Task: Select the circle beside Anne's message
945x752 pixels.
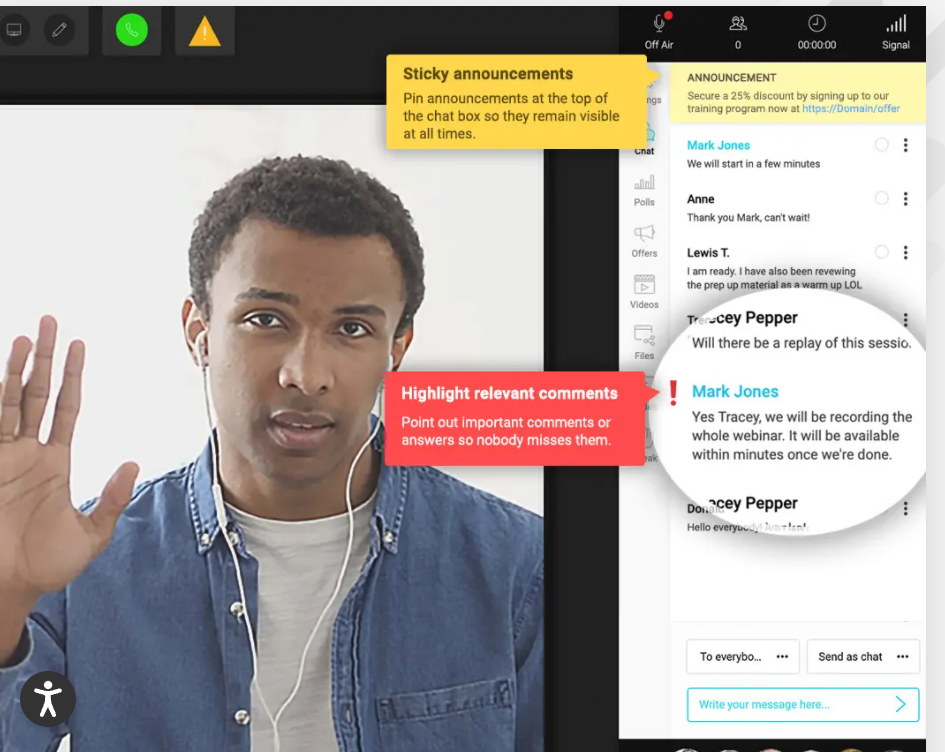Action: coord(881,198)
